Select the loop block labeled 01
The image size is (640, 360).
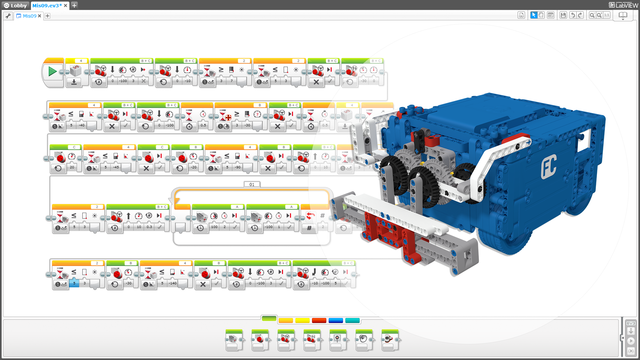252,184
